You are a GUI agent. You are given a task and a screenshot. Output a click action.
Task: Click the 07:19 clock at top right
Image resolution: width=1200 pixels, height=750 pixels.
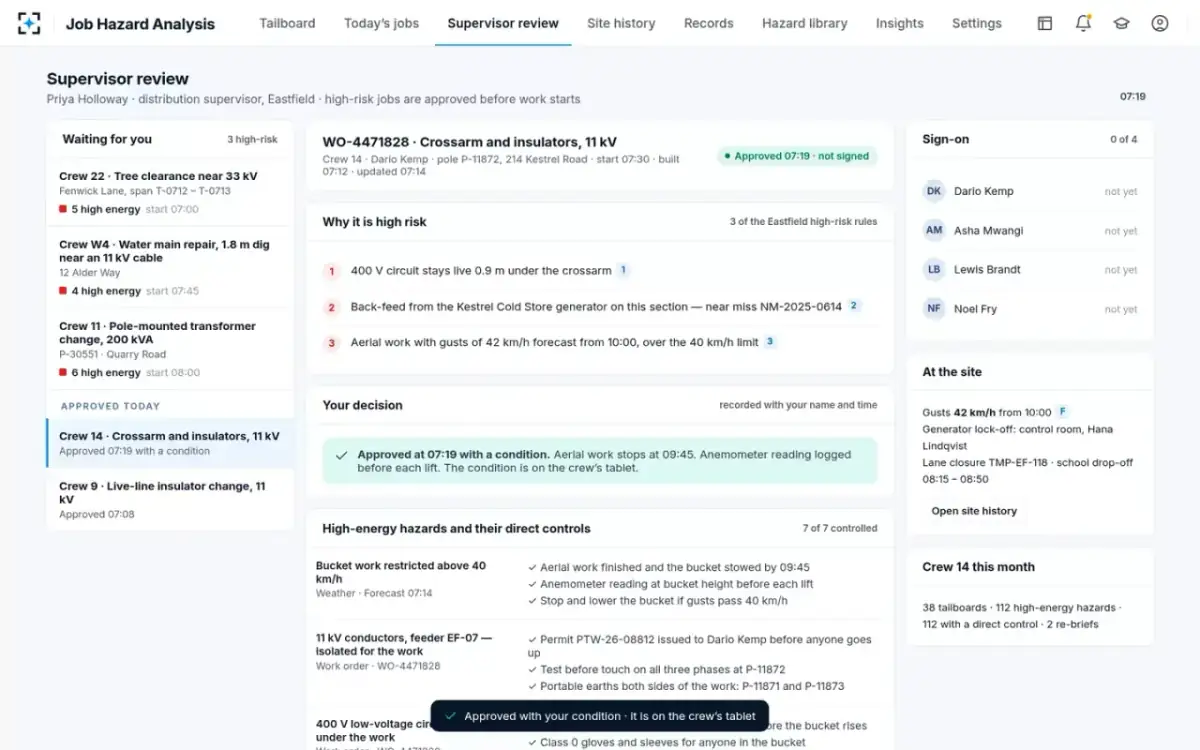1133,97
